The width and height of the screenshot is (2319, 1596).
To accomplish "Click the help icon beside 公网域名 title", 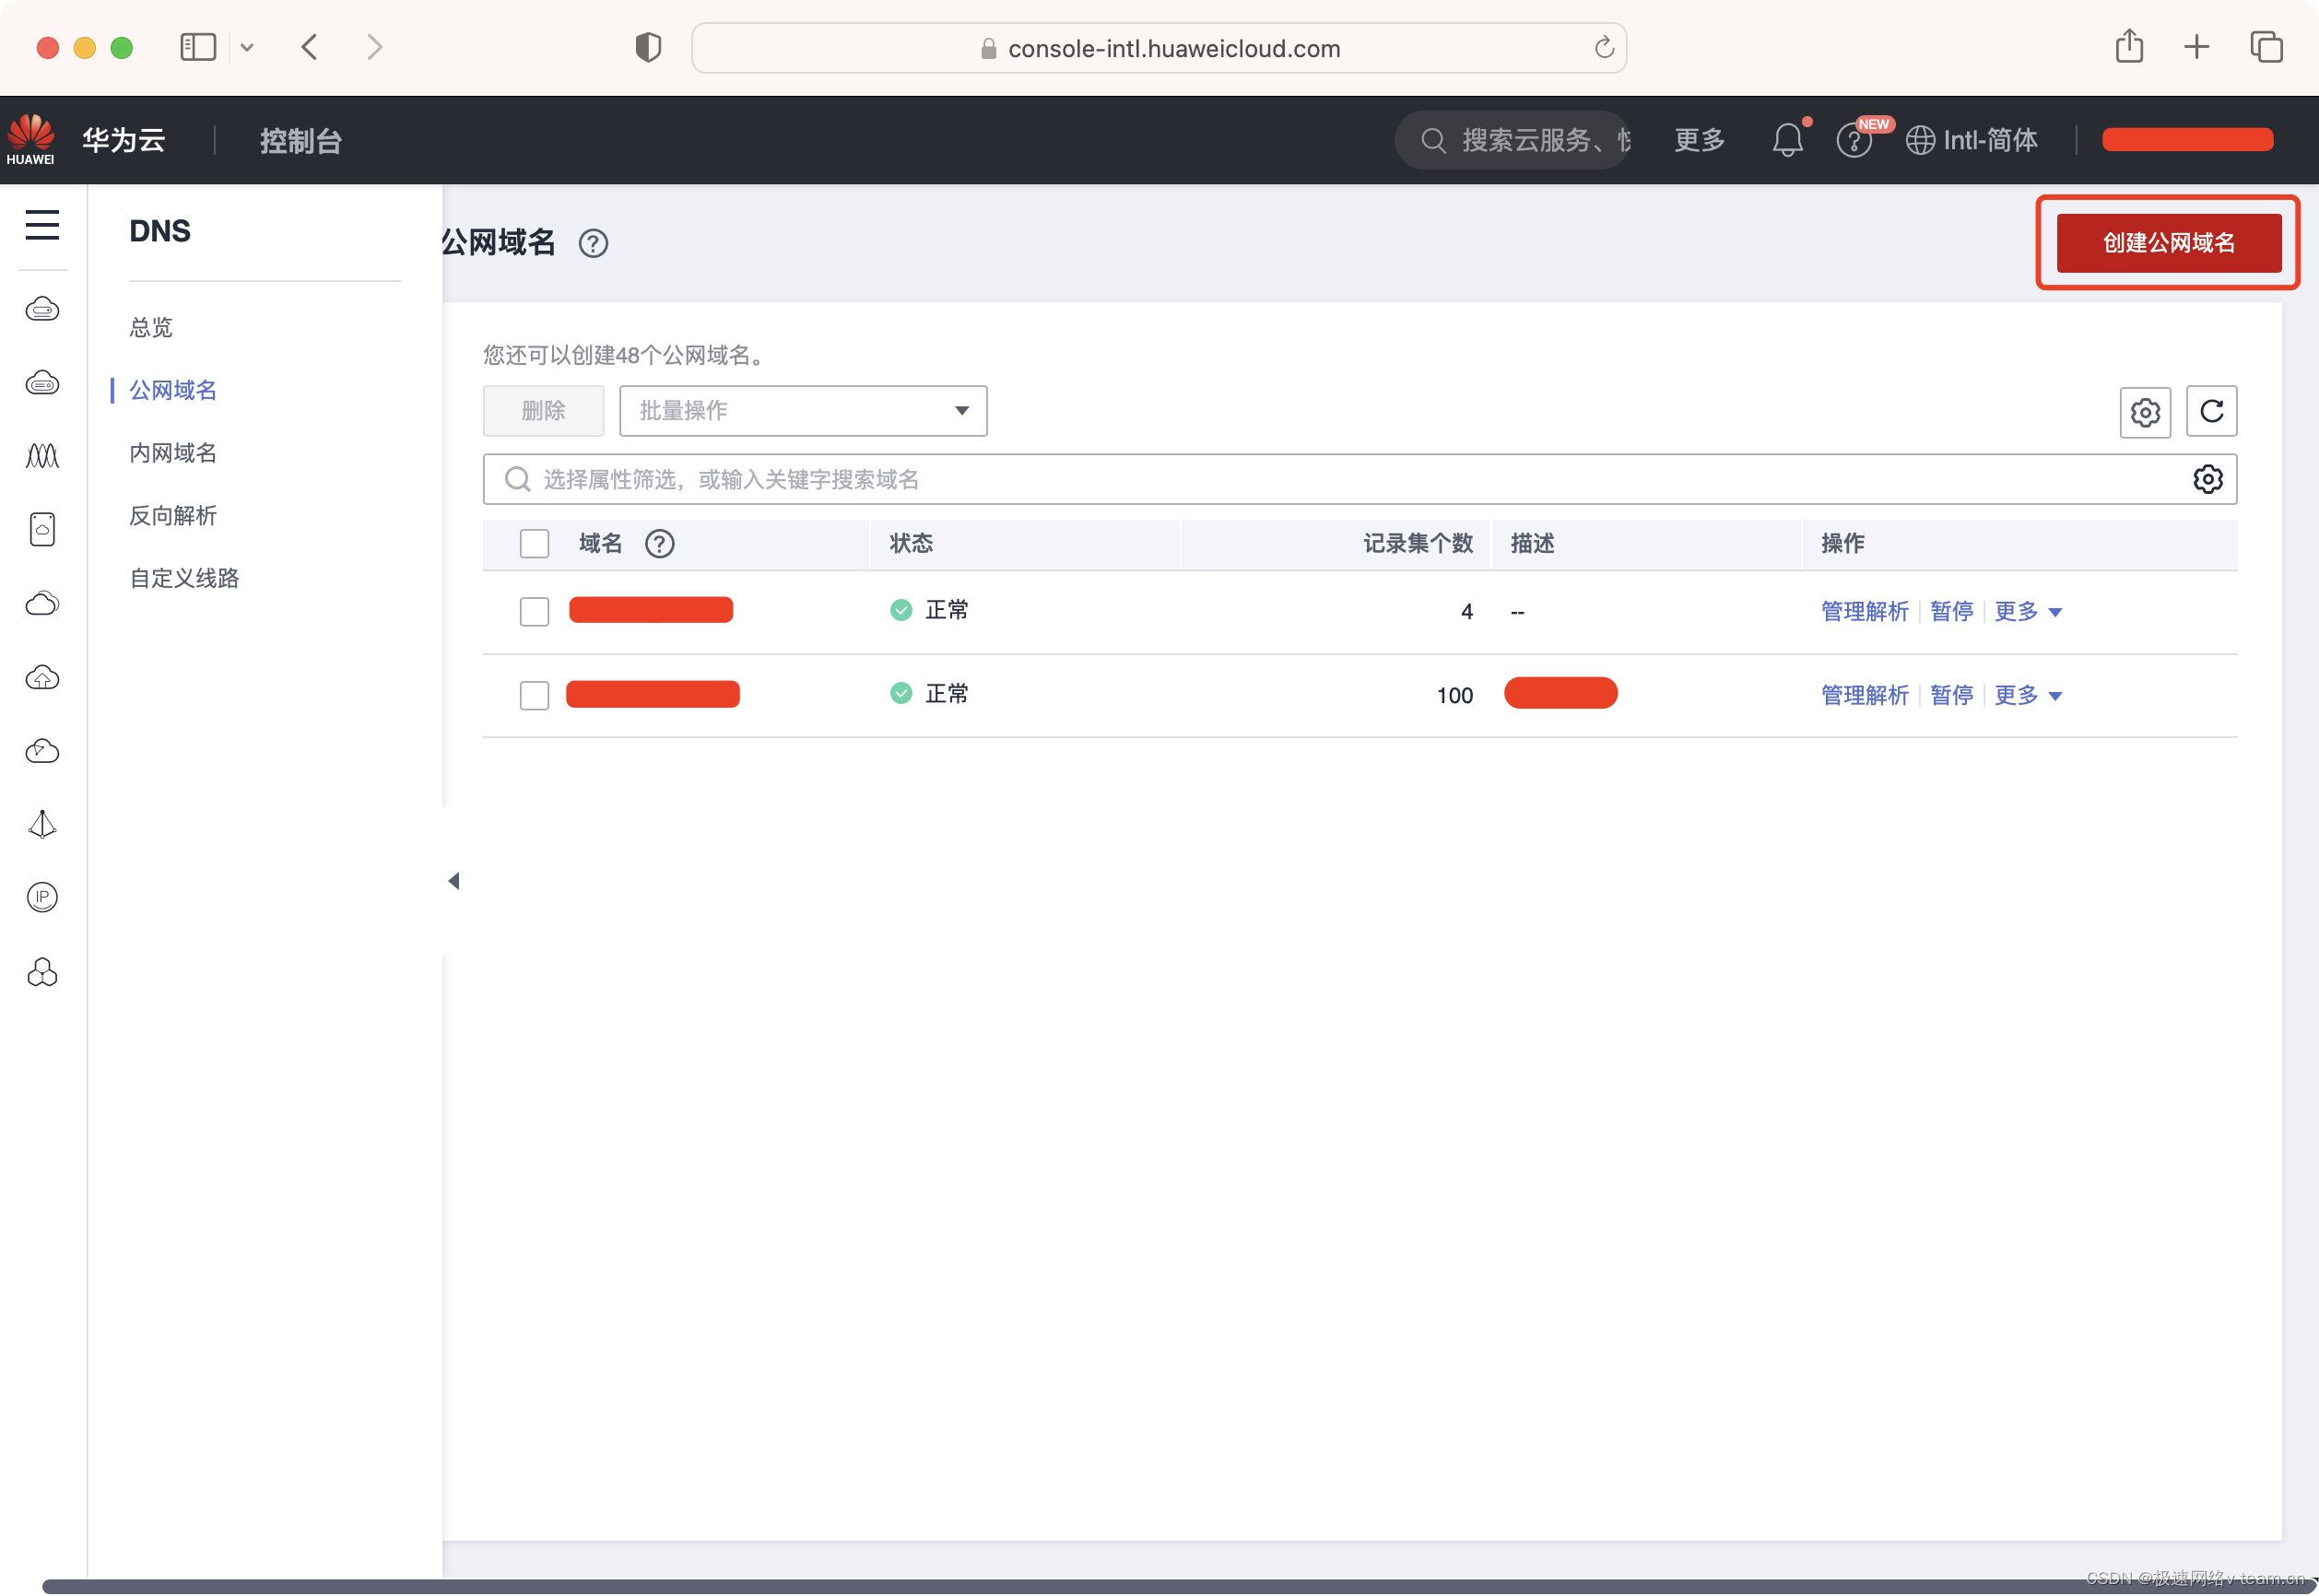I will point(593,243).
